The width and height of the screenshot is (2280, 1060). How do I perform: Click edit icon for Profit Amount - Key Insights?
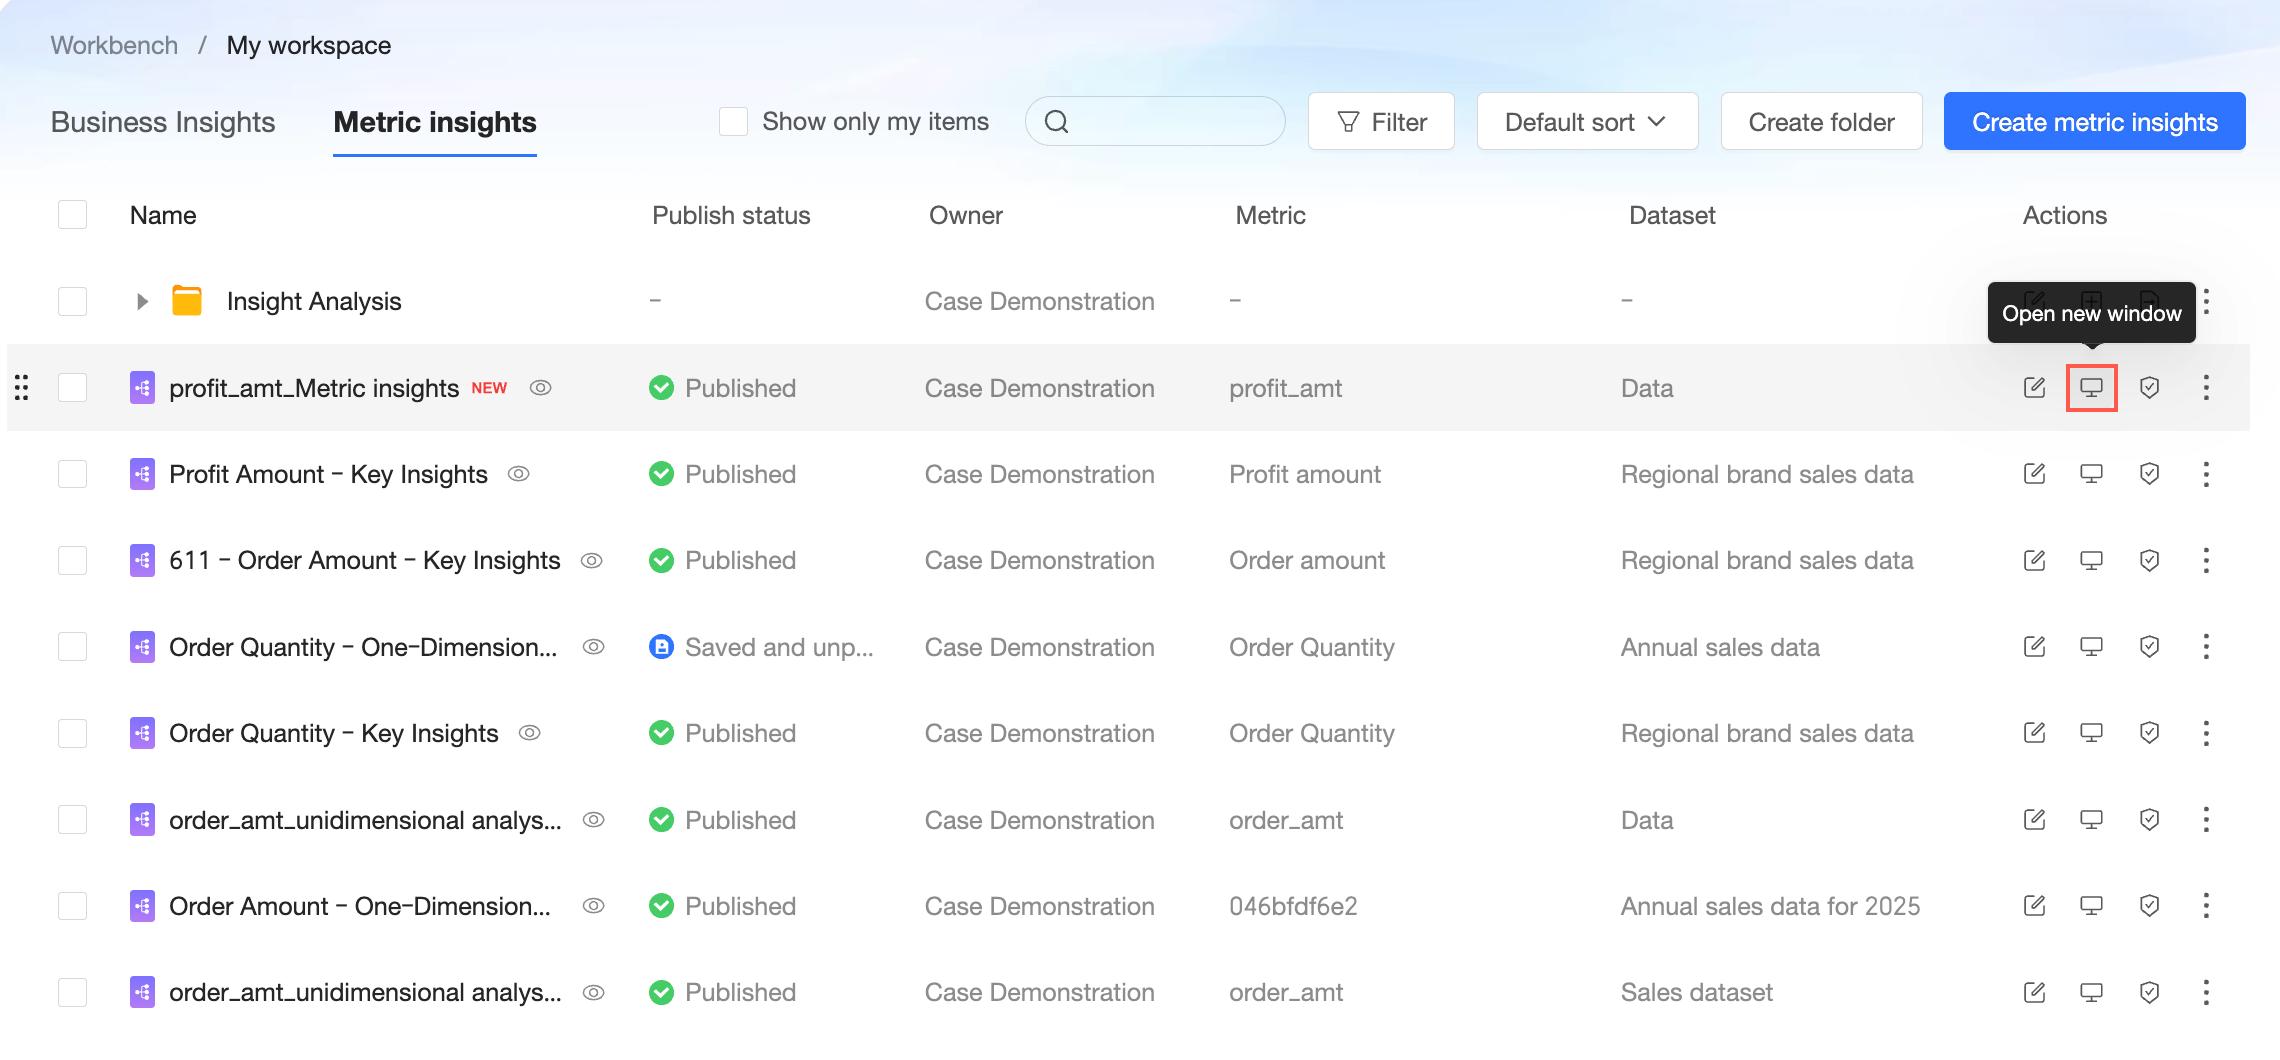click(x=2034, y=474)
